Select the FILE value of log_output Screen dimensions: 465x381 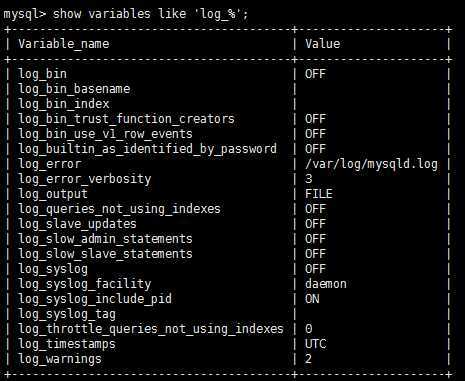tap(319, 194)
